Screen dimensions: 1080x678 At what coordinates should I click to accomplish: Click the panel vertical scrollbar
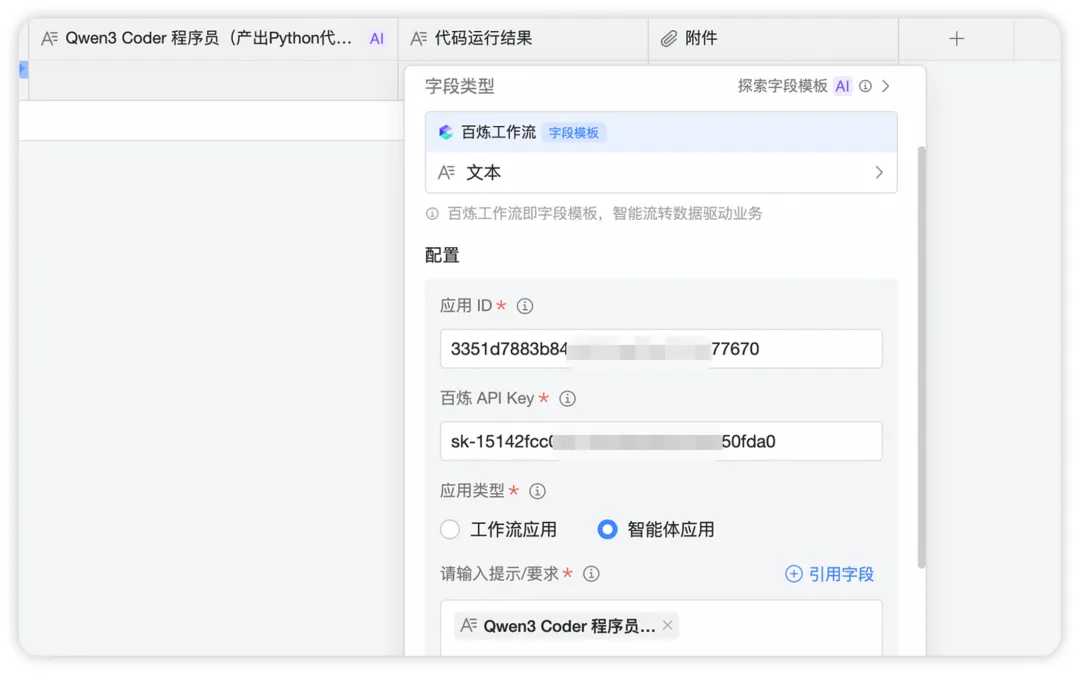[922, 357]
